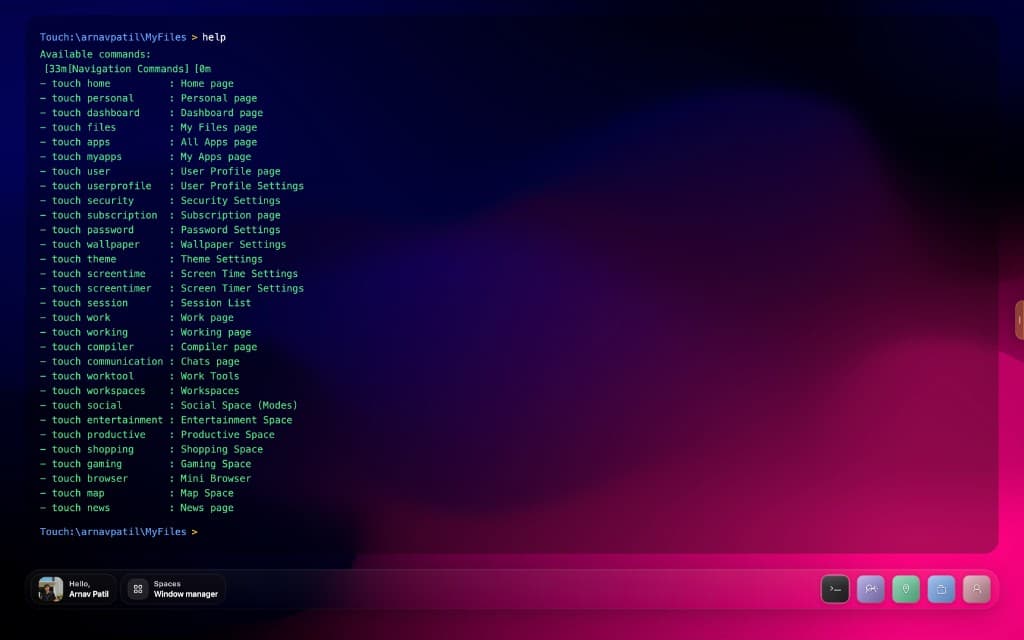Click the 'help' text in the top prompt
The width and height of the screenshot is (1024, 640).
coord(213,37)
